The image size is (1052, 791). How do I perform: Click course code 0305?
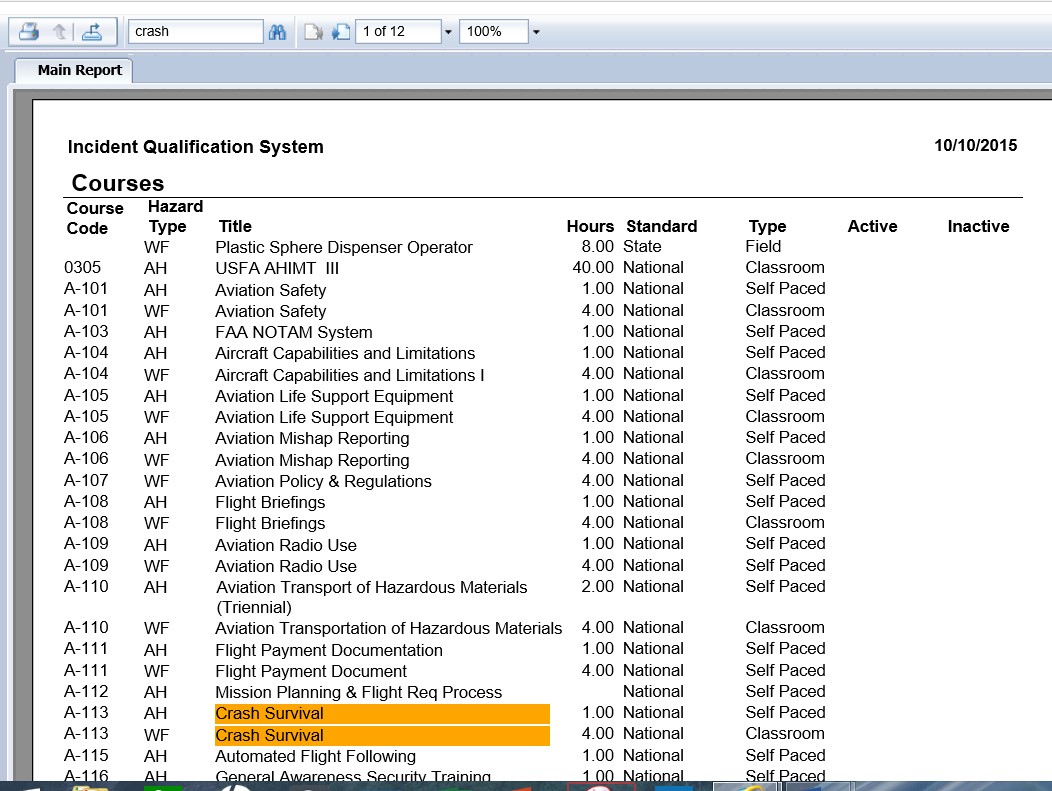[x=83, y=267]
